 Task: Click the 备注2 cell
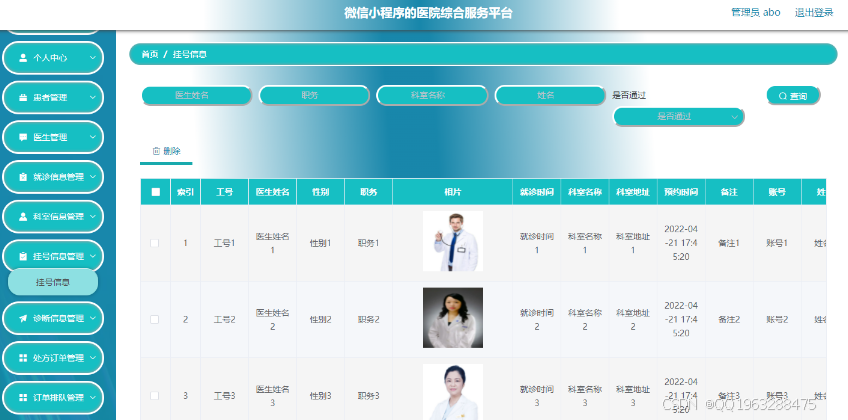pyautogui.click(x=729, y=319)
